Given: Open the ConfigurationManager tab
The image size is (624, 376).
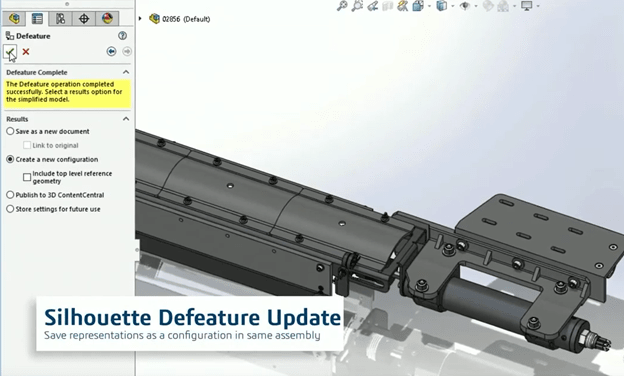Looking at the screenshot, I should (x=60, y=18).
